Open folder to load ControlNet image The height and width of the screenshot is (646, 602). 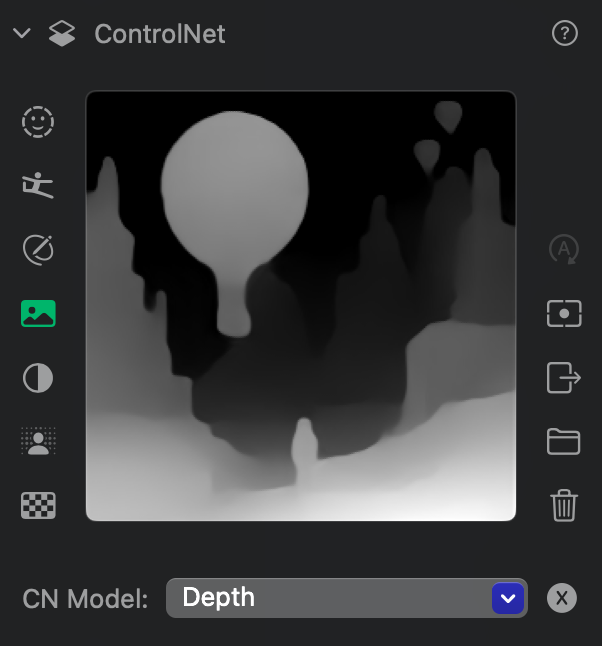563,442
